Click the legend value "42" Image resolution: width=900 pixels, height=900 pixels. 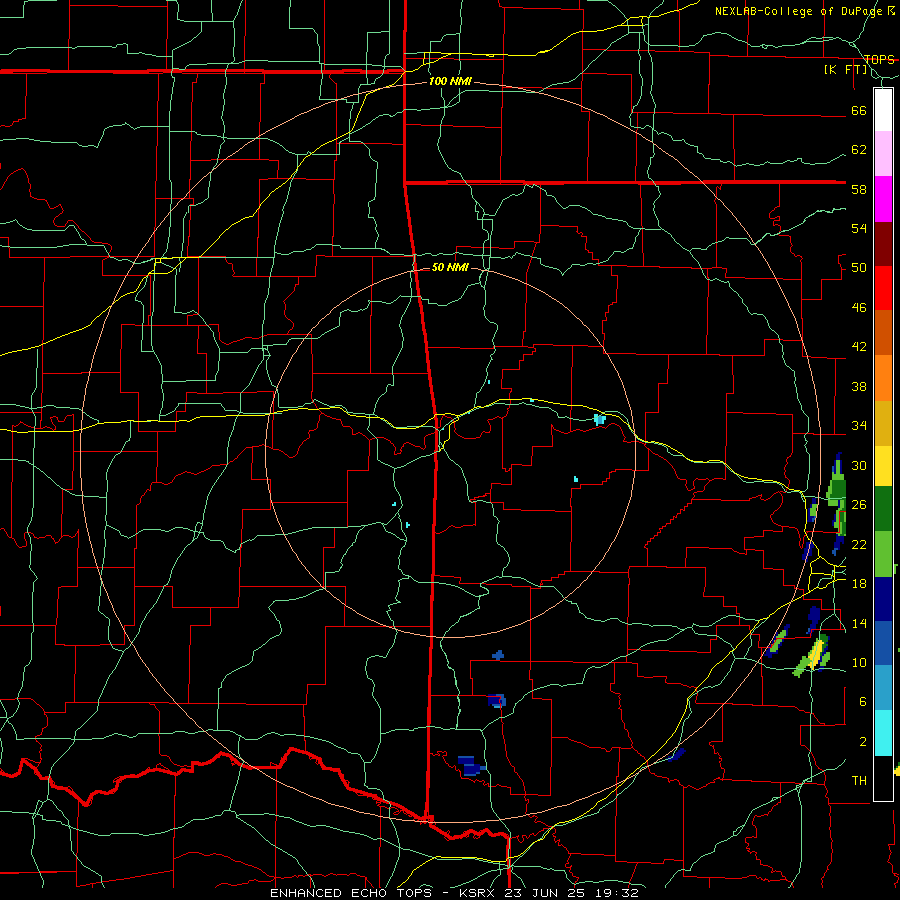pyautogui.click(x=859, y=347)
